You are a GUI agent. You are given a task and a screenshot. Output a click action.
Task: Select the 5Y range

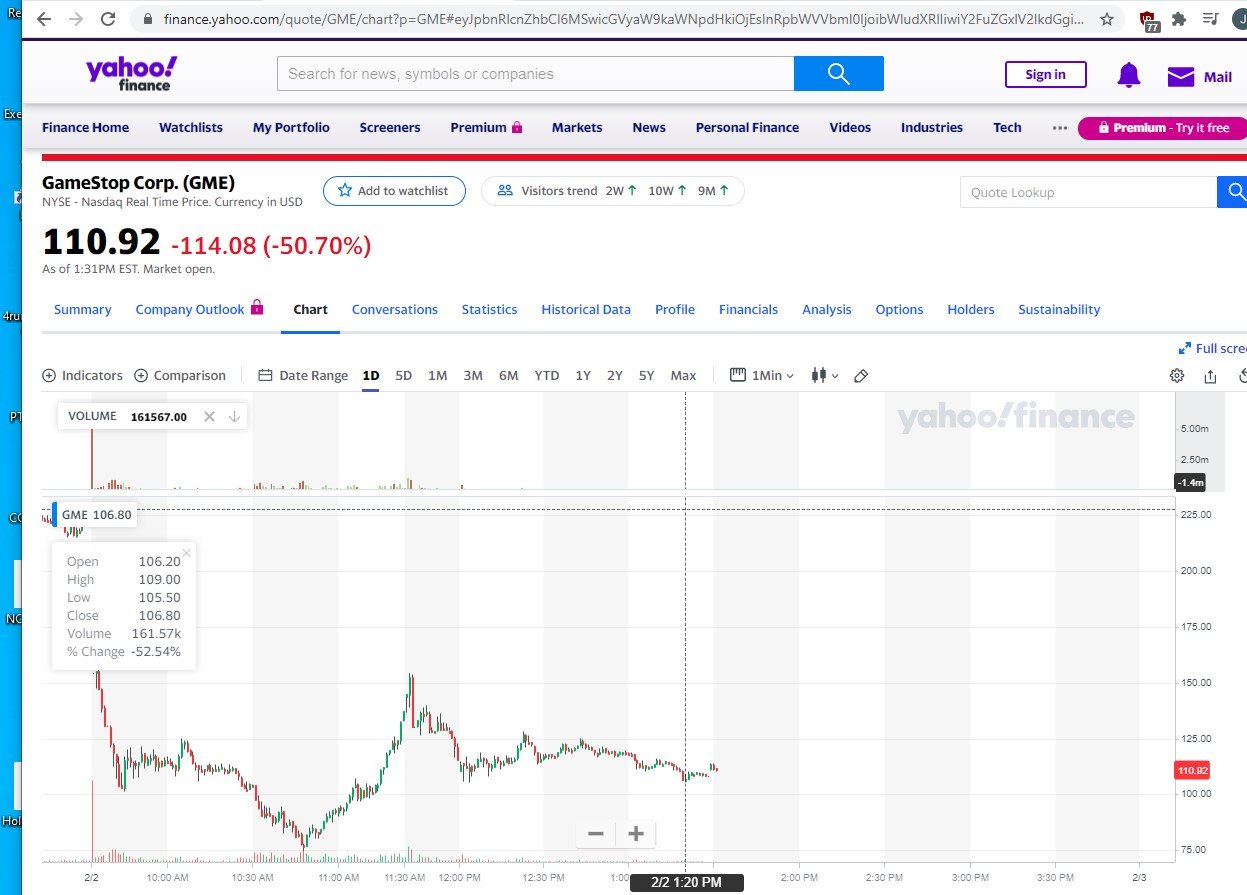tap(647, 376)
